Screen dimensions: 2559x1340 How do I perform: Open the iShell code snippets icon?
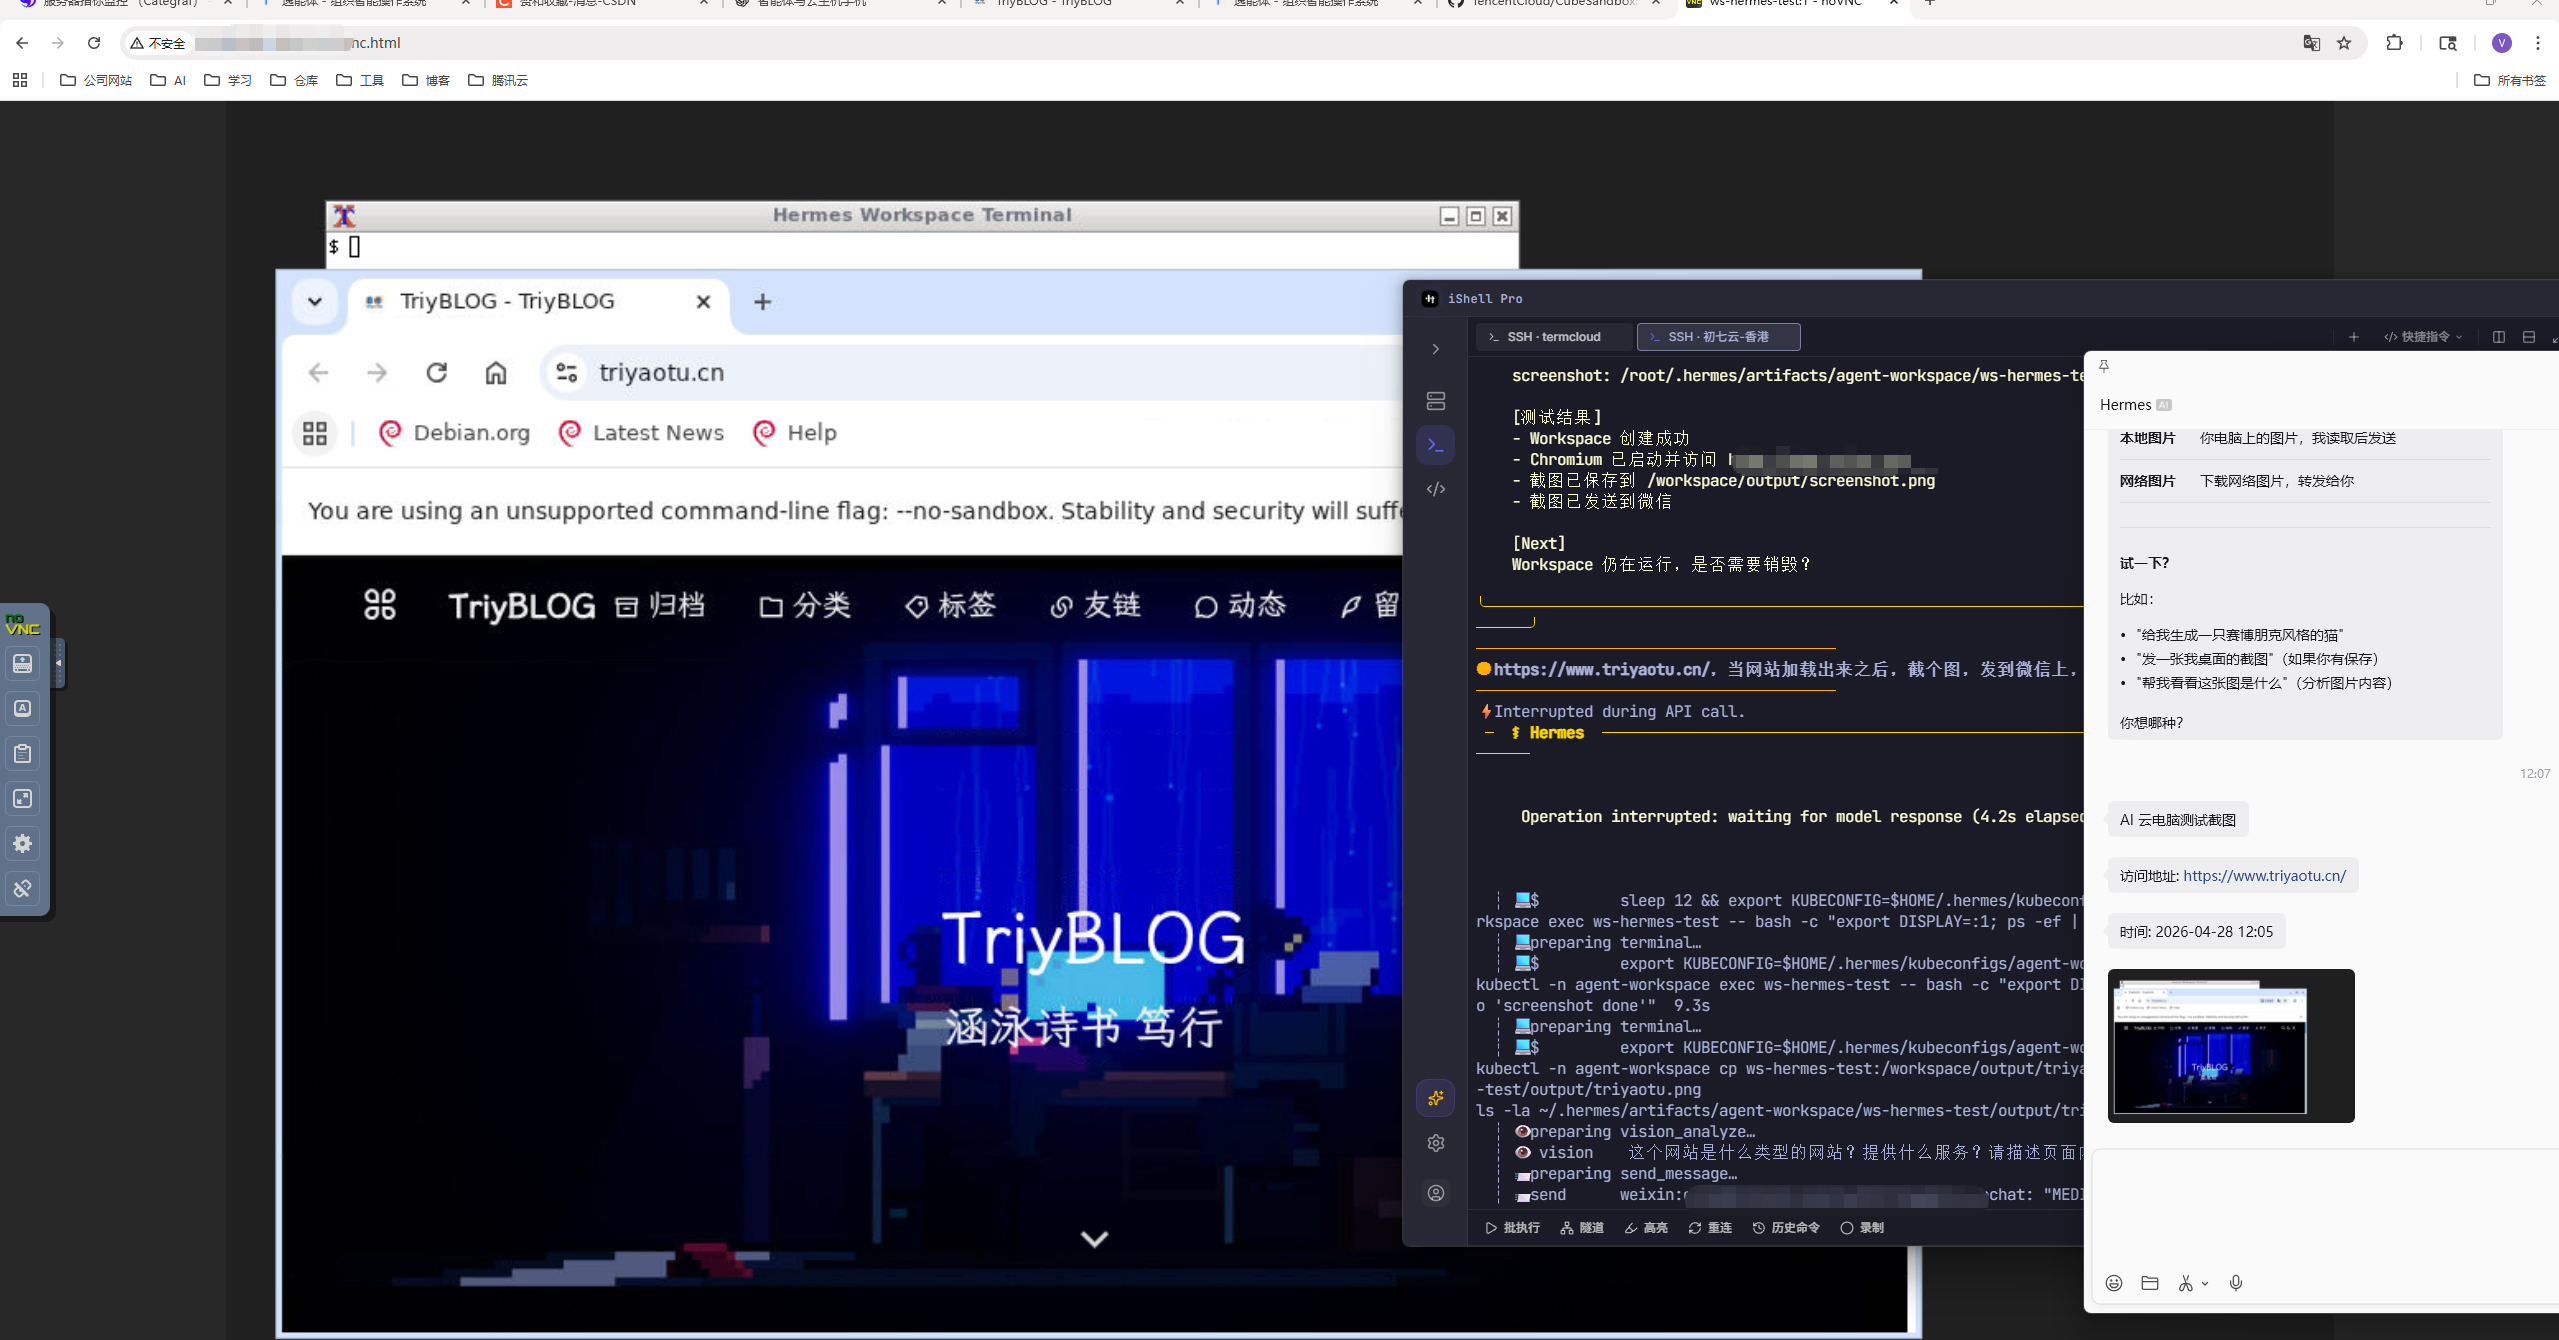coord(1436,489)
